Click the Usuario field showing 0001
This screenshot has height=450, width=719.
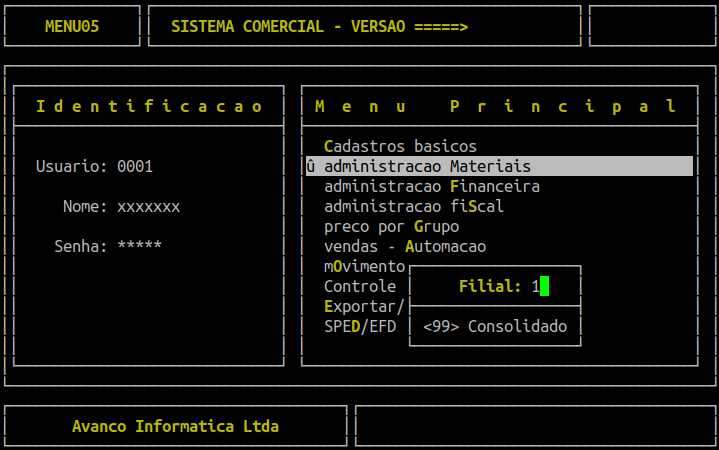(135, 166)
